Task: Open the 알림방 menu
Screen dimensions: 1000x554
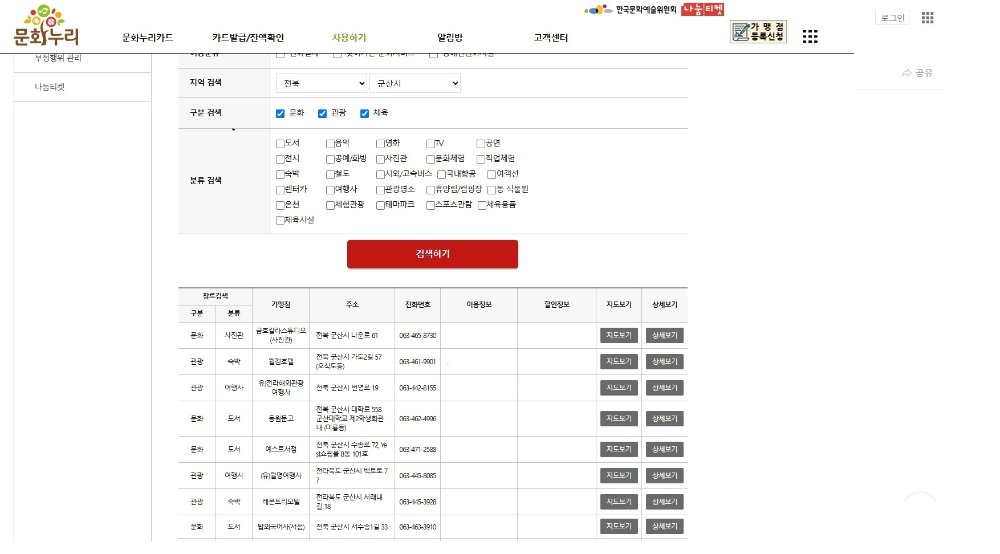Action: (x=450, y=38)
